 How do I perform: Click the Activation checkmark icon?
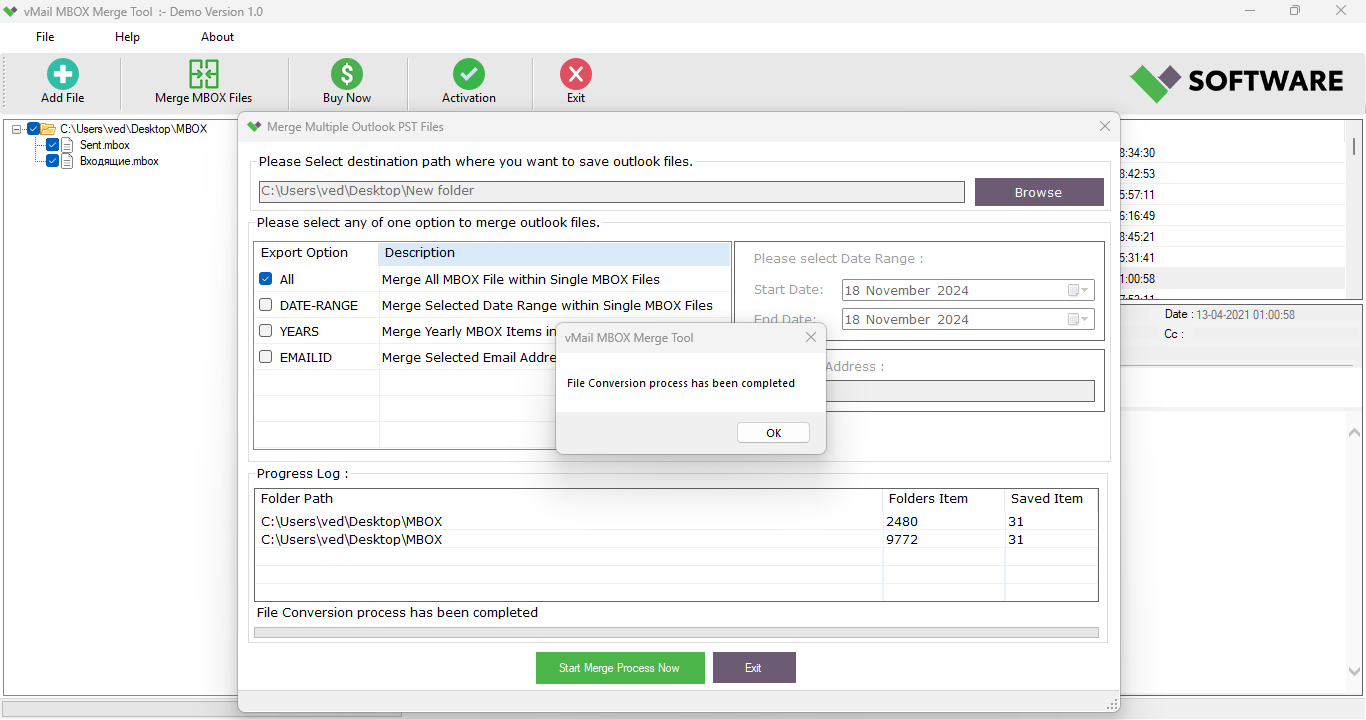(469, 74)
